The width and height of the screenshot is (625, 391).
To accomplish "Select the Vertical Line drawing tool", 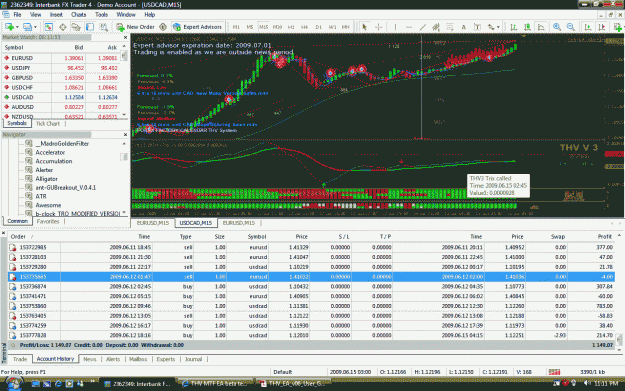I will 395,27.
